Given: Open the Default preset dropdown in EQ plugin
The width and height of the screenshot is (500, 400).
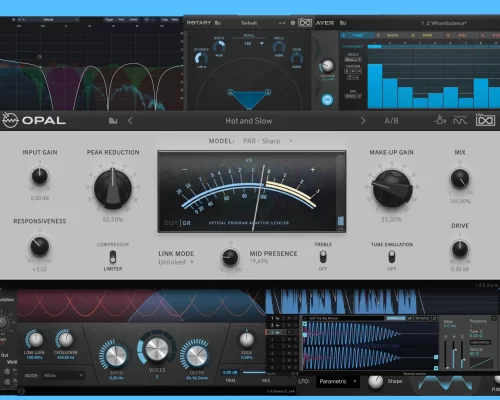Looking at the screenshot, I should (48, 20).
